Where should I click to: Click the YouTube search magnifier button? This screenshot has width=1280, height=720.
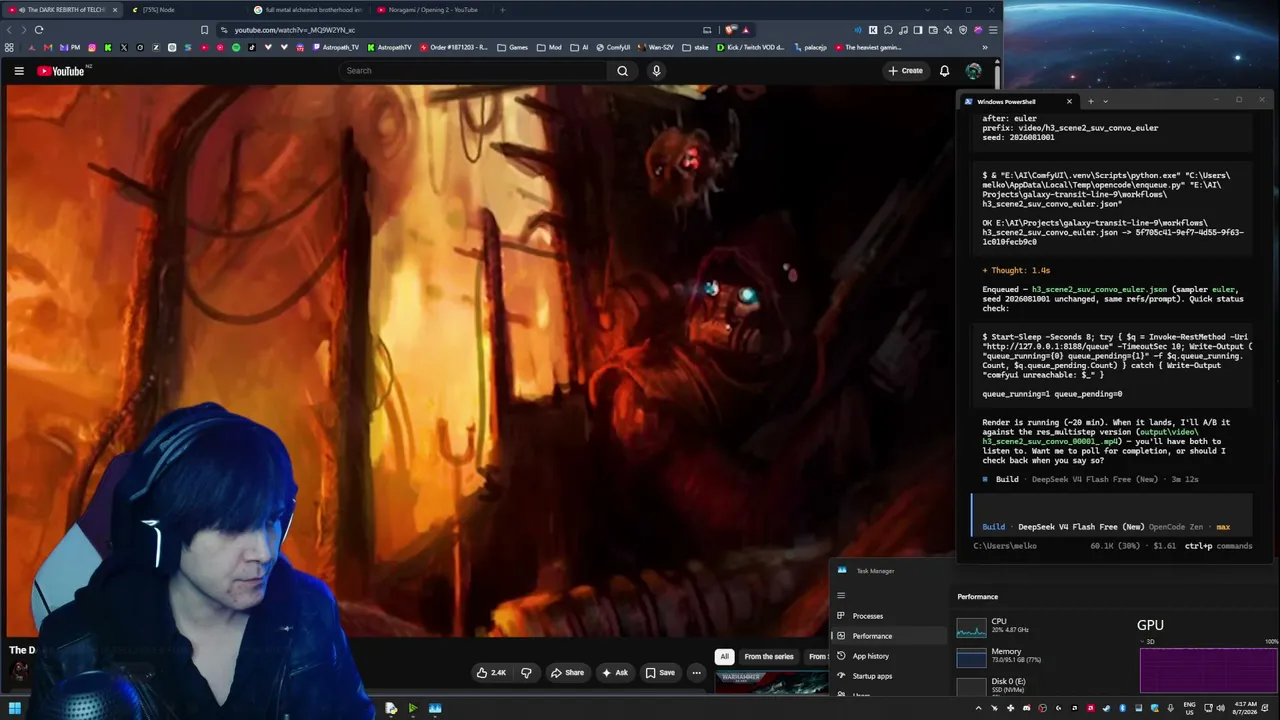(622, 71)
